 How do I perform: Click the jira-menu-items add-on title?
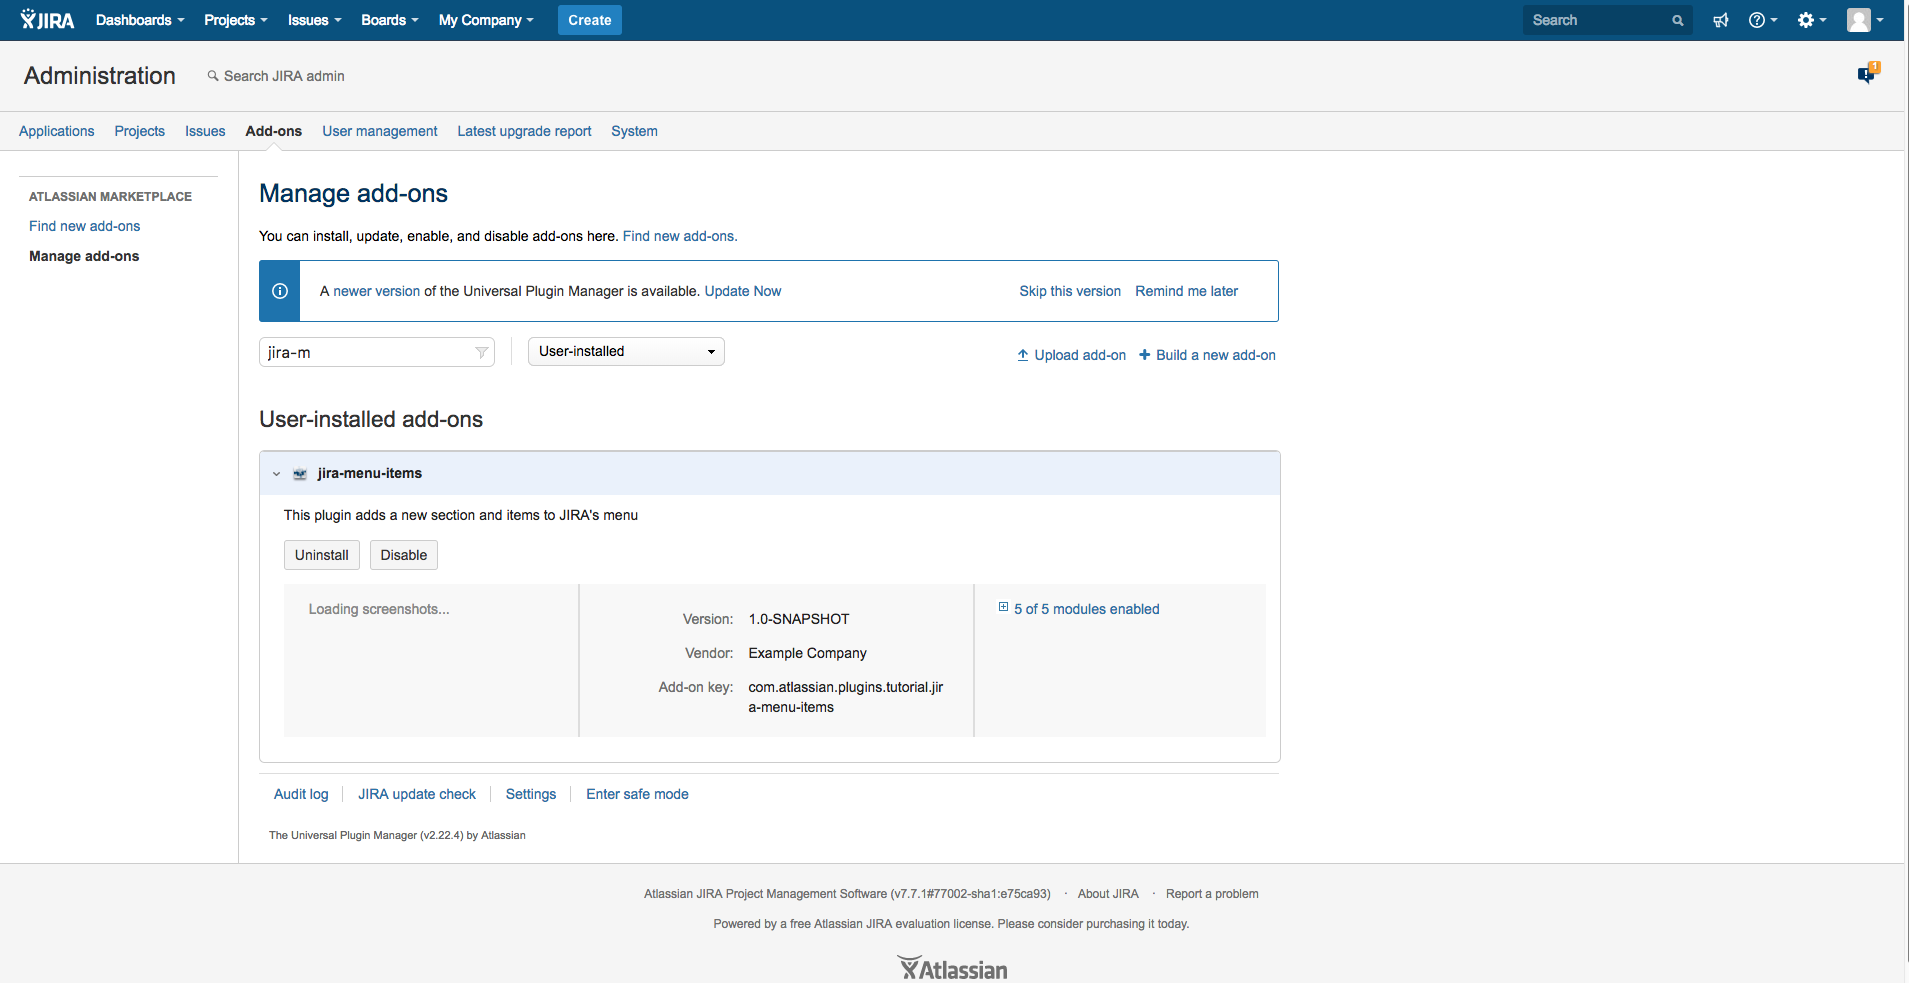point(370,473)
